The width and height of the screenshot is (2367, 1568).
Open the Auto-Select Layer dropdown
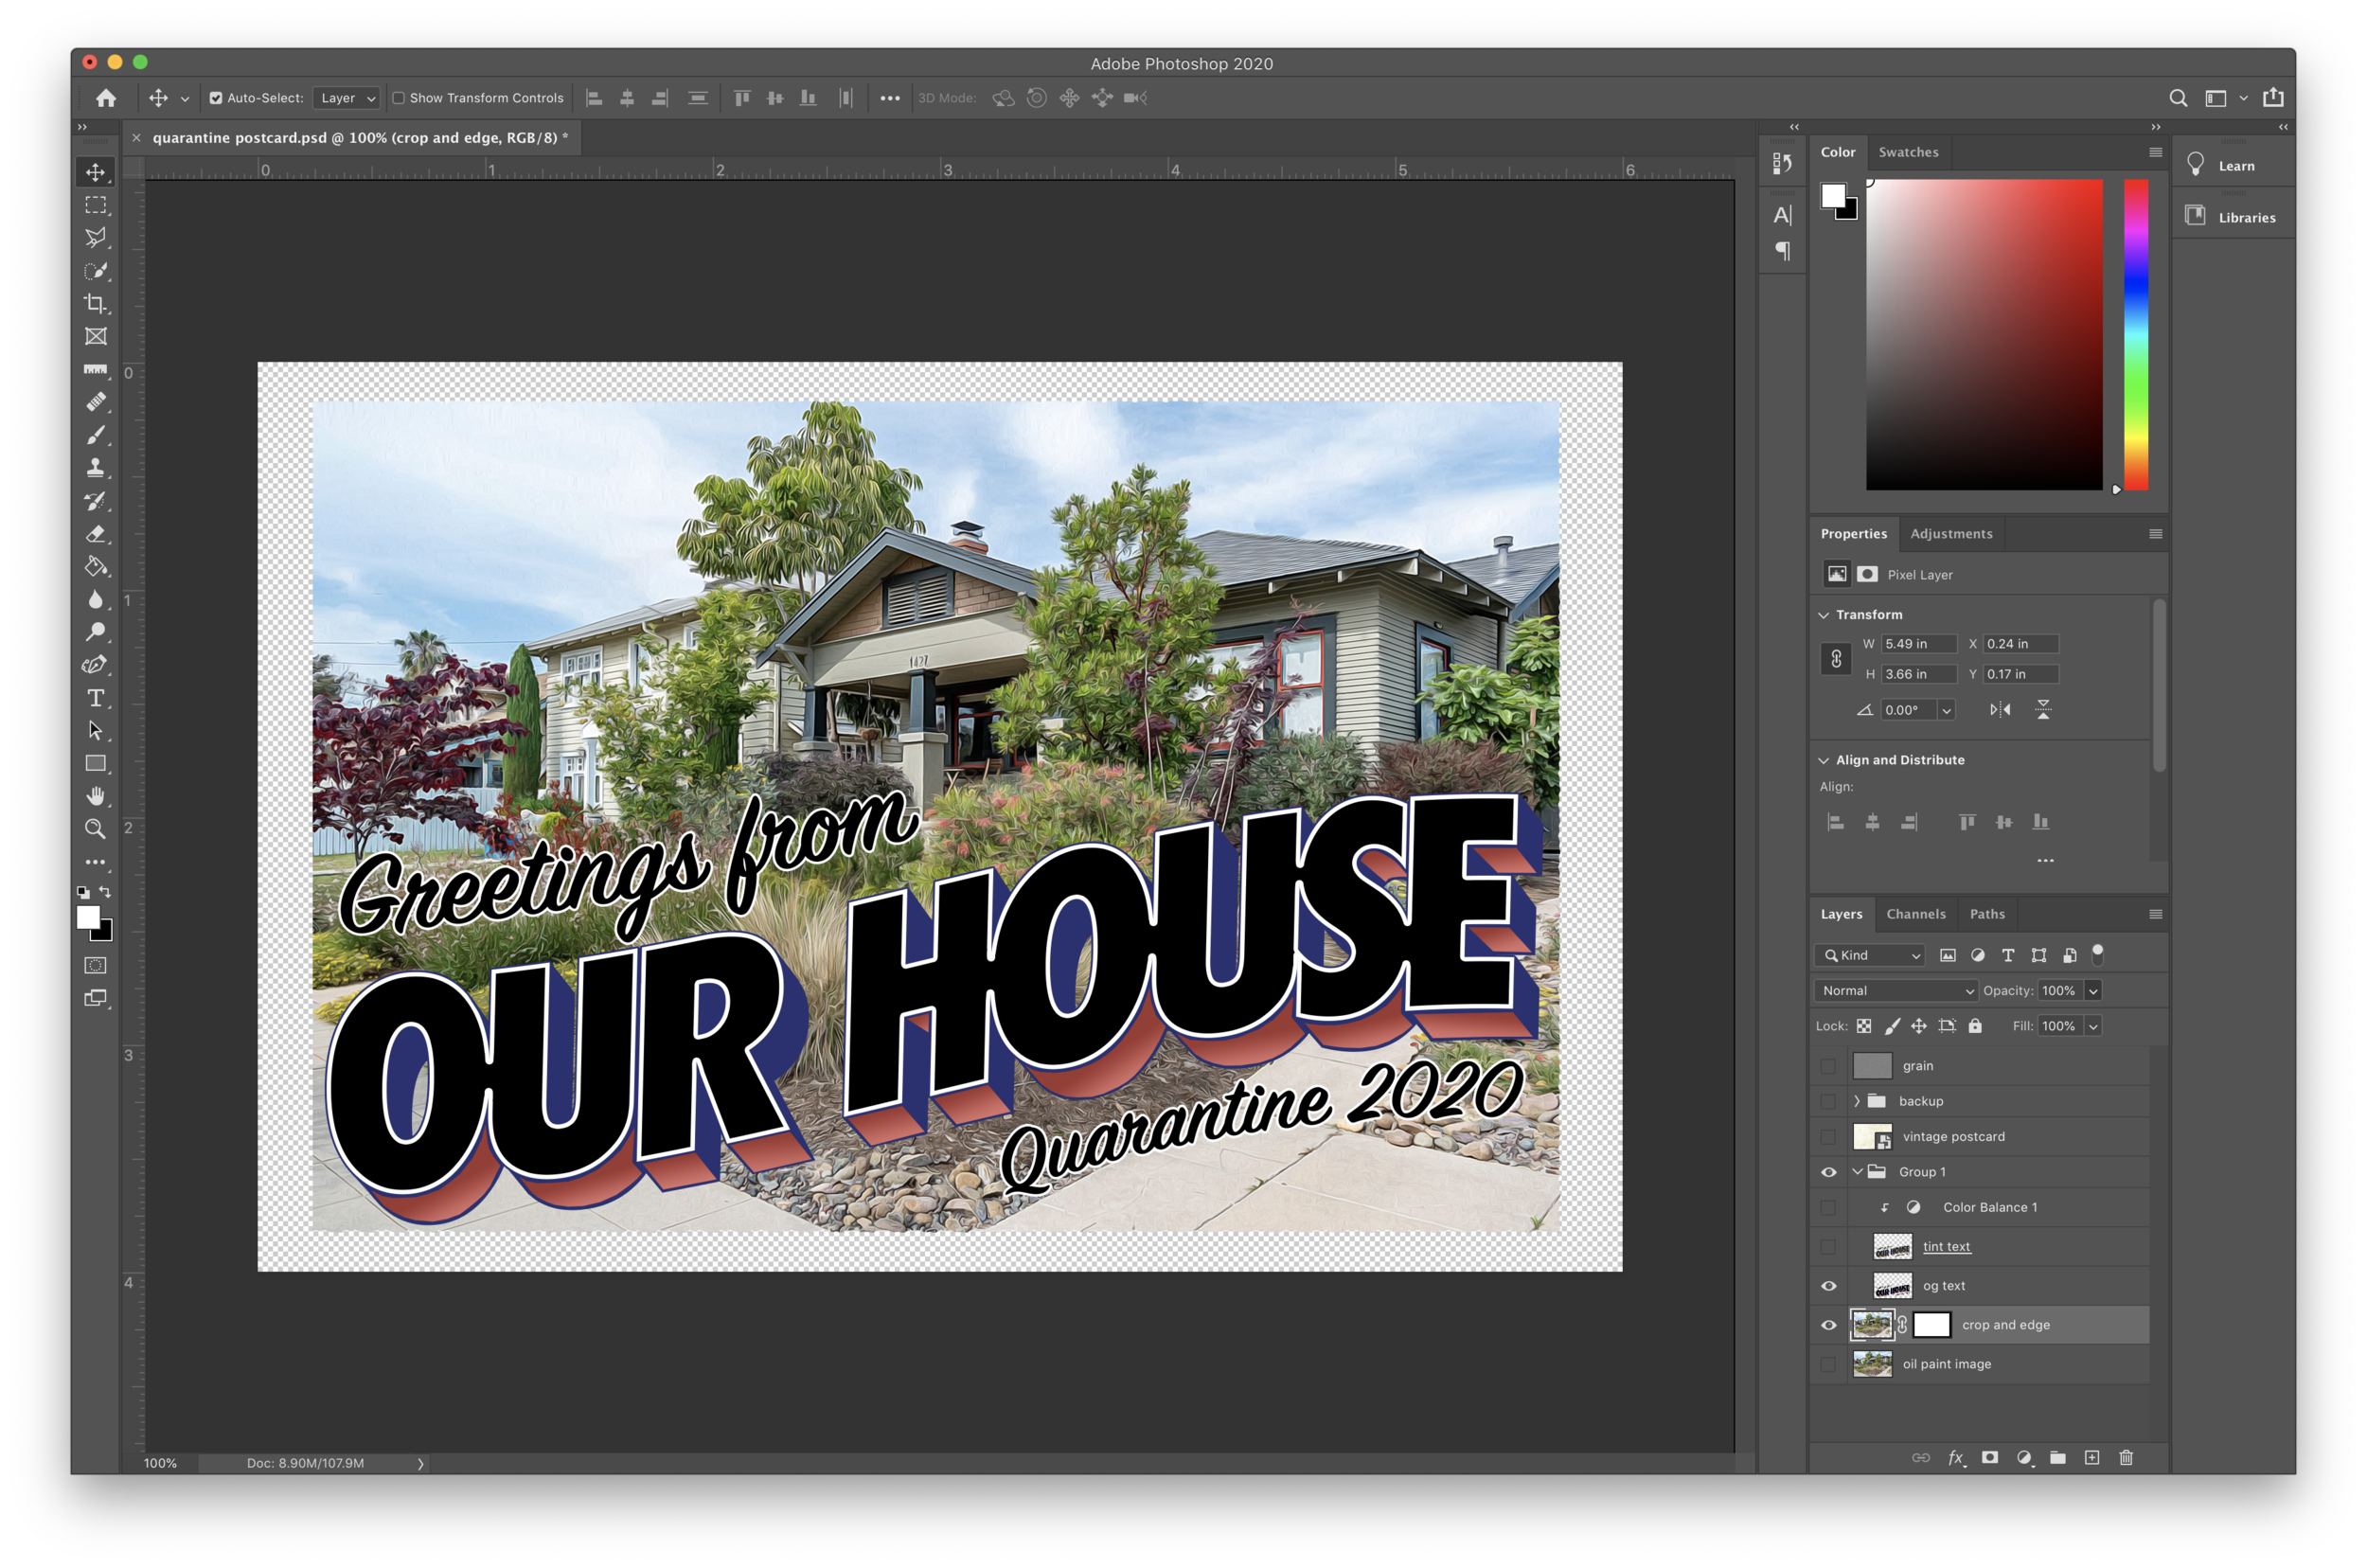click(x=347, y=98)
